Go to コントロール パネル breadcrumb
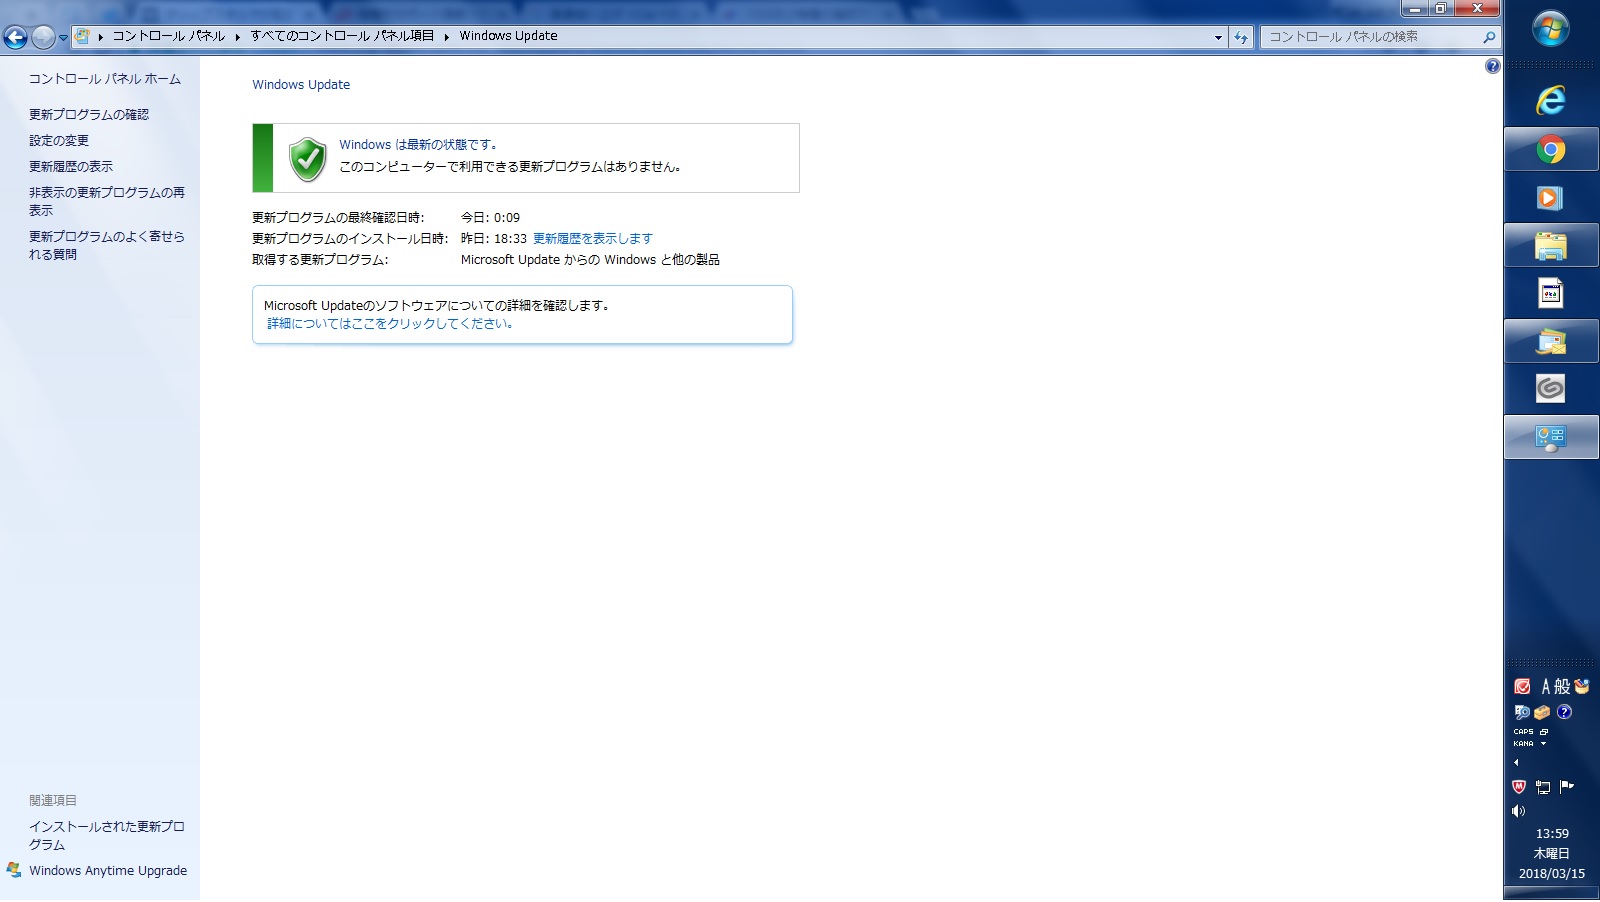 [169, 36]
